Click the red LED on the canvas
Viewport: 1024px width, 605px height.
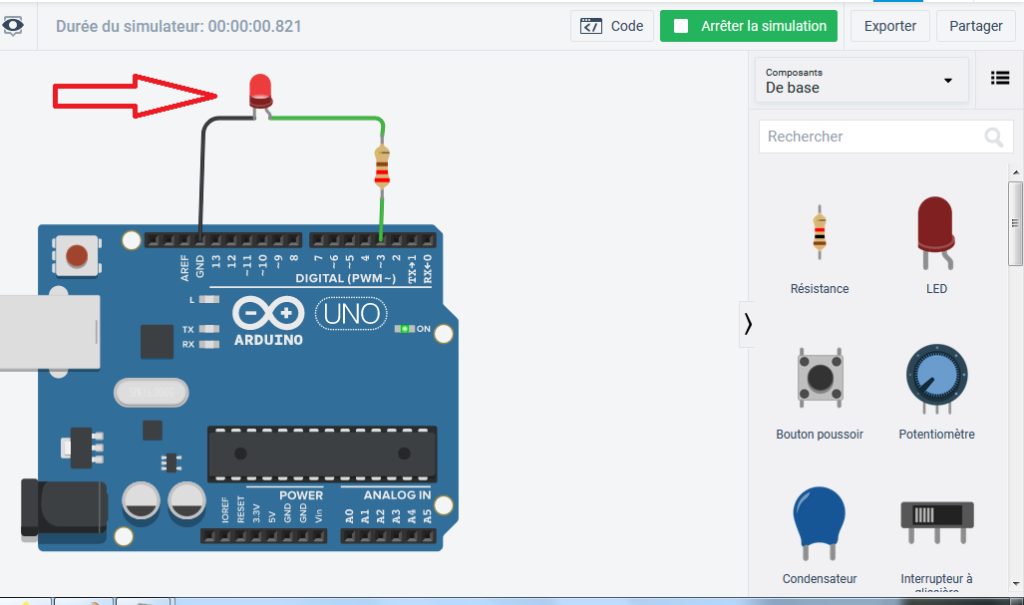pos(261,89)
